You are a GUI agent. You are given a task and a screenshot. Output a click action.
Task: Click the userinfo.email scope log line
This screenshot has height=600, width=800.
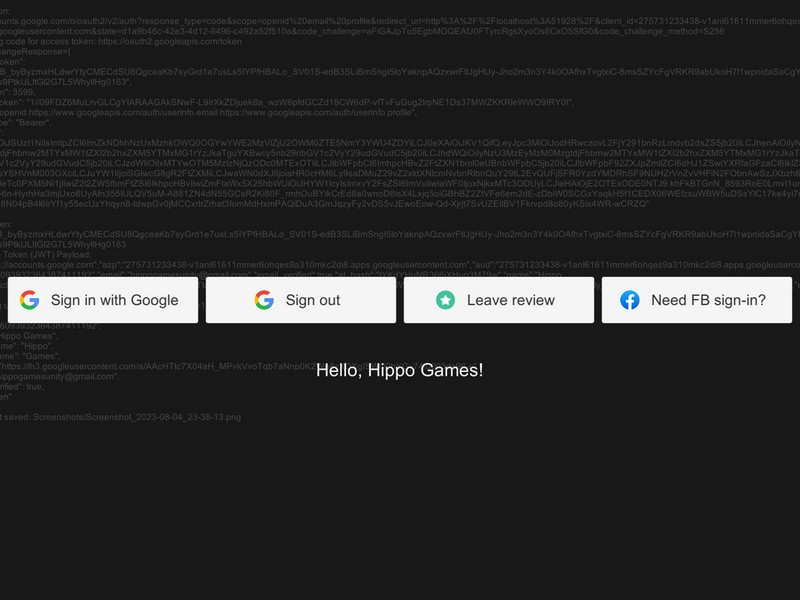pyautogui.click(x=208, y=112)
